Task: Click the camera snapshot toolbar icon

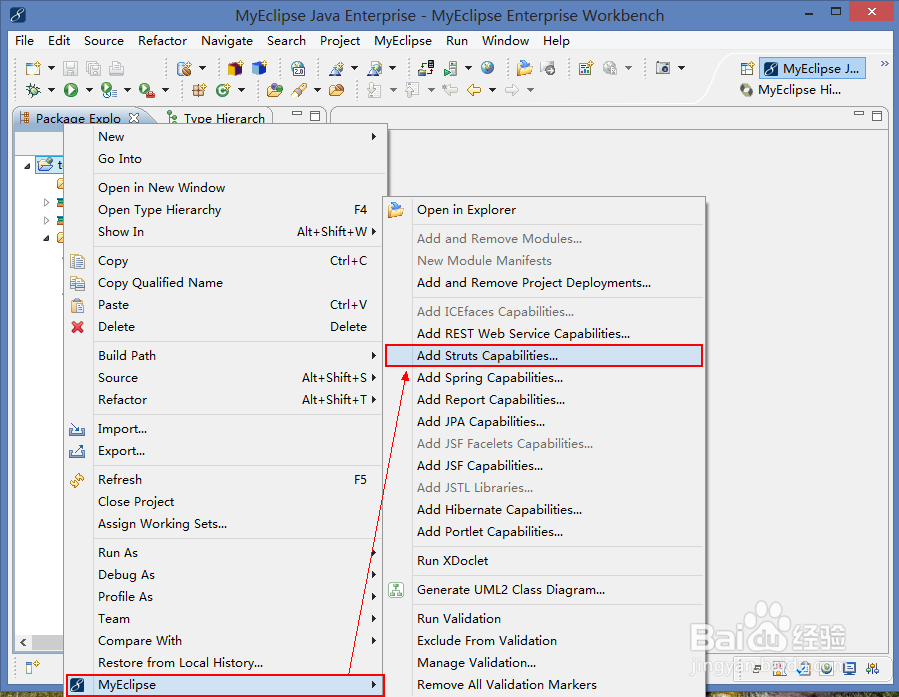Action: click(x=663, y=68)
